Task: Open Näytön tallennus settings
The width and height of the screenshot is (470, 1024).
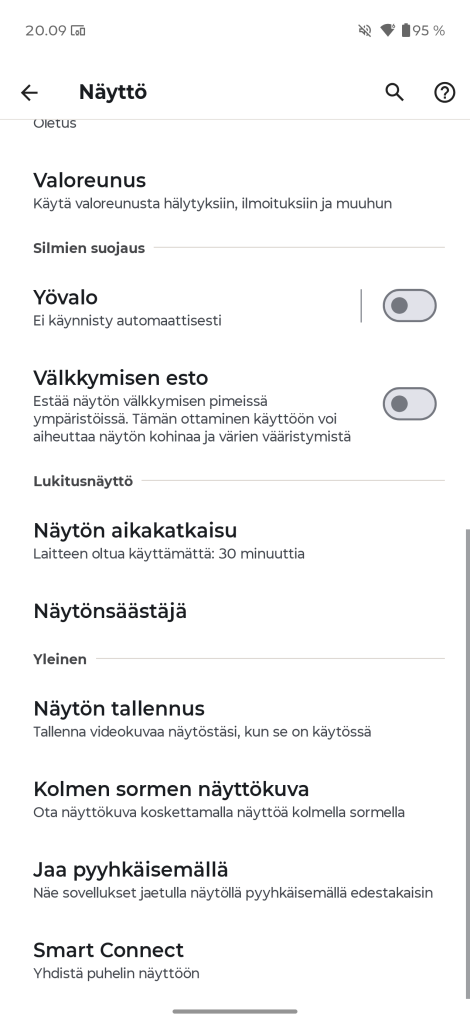Action: point(235,718)
